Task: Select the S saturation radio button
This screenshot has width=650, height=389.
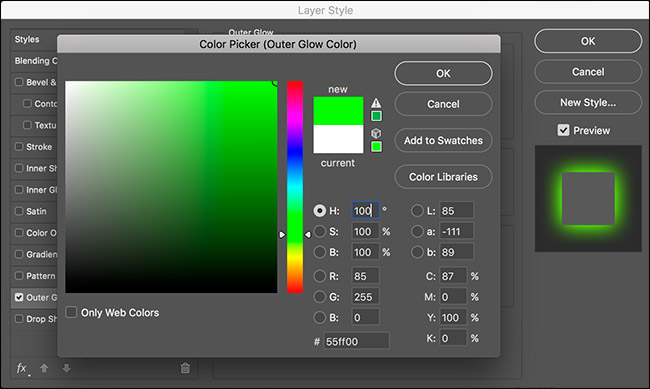Action: [x=320, y=231]
